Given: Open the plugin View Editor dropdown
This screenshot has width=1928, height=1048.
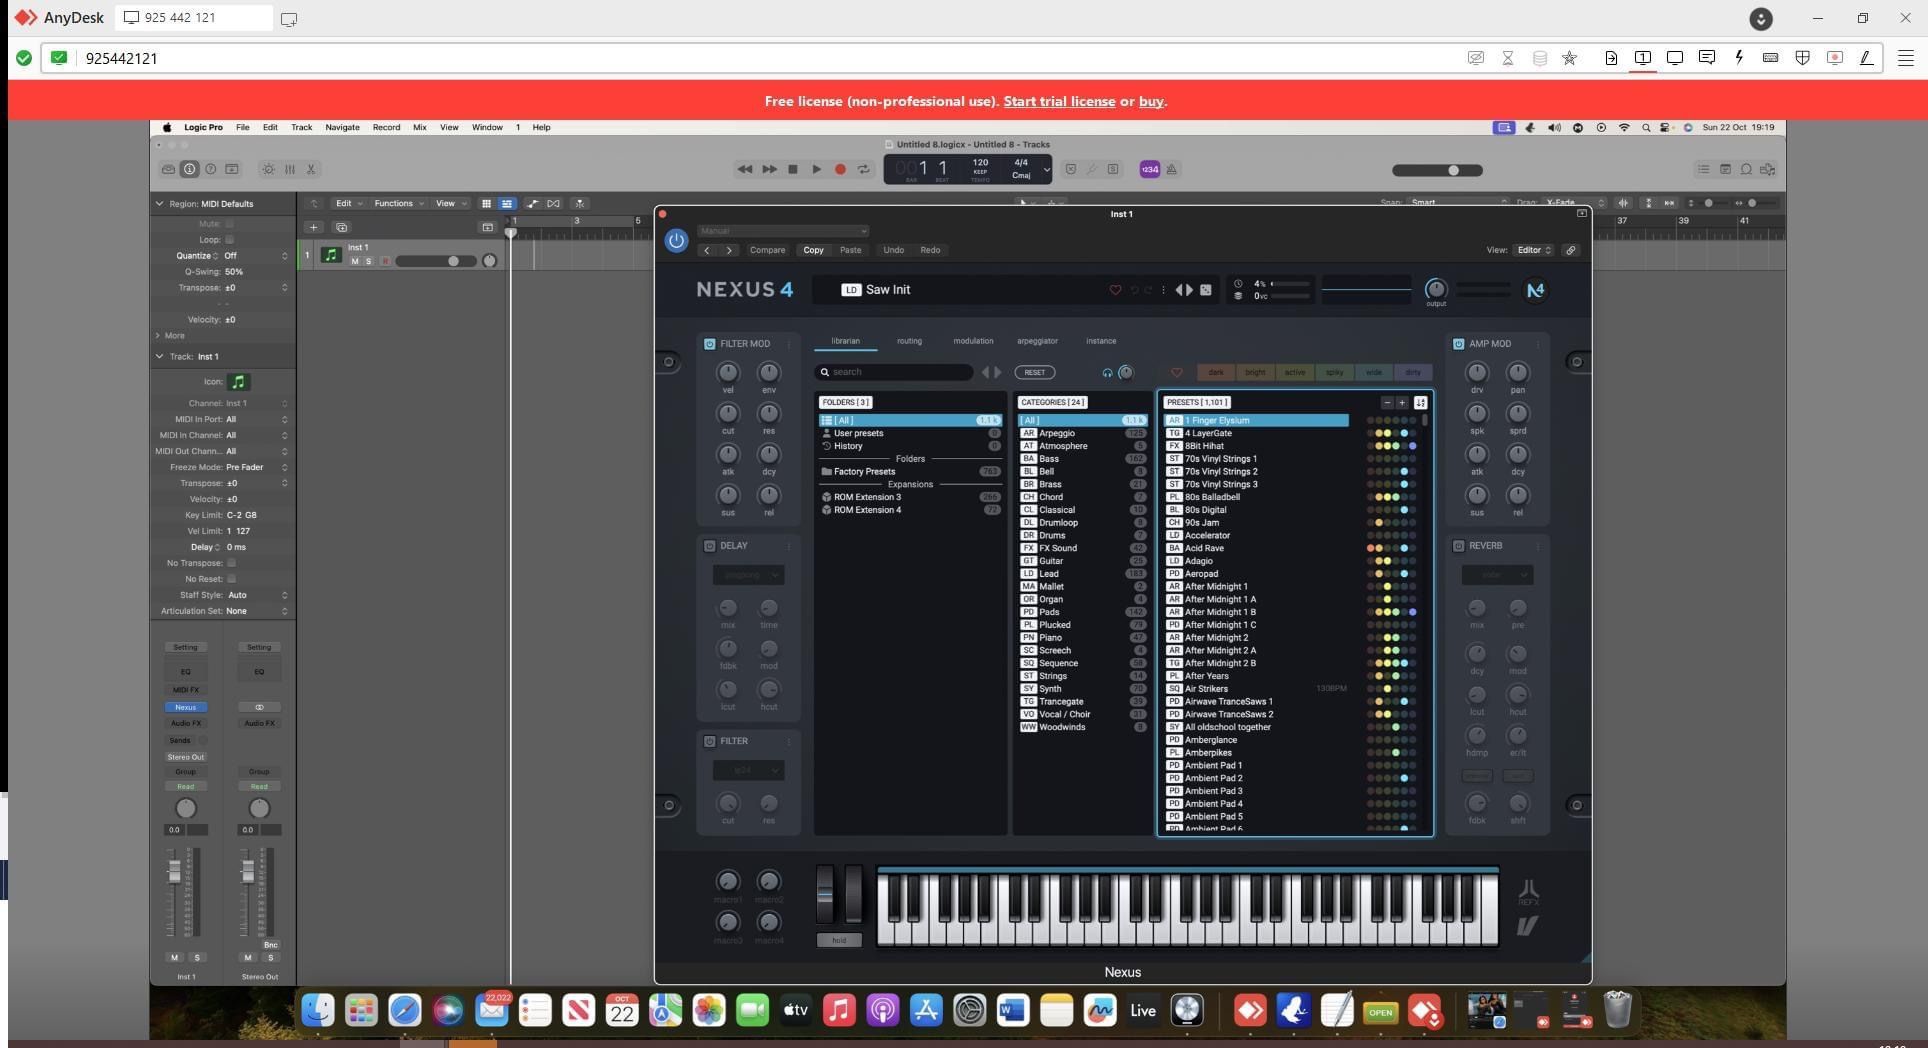Looking at the screenshot, I should (x=1534, y=250).
